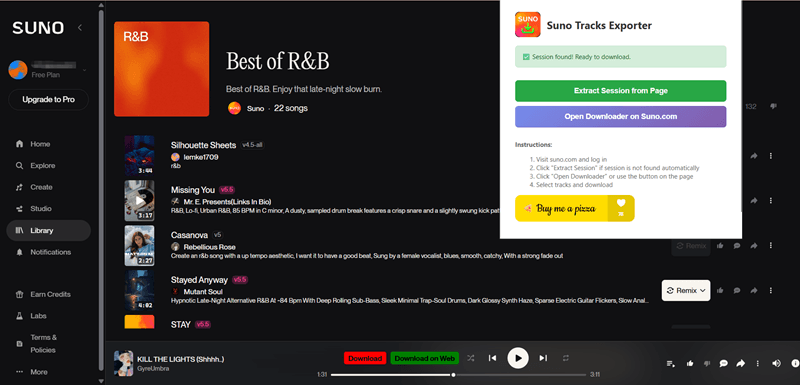Open Notifications in the sidebar

pos(50,252)
